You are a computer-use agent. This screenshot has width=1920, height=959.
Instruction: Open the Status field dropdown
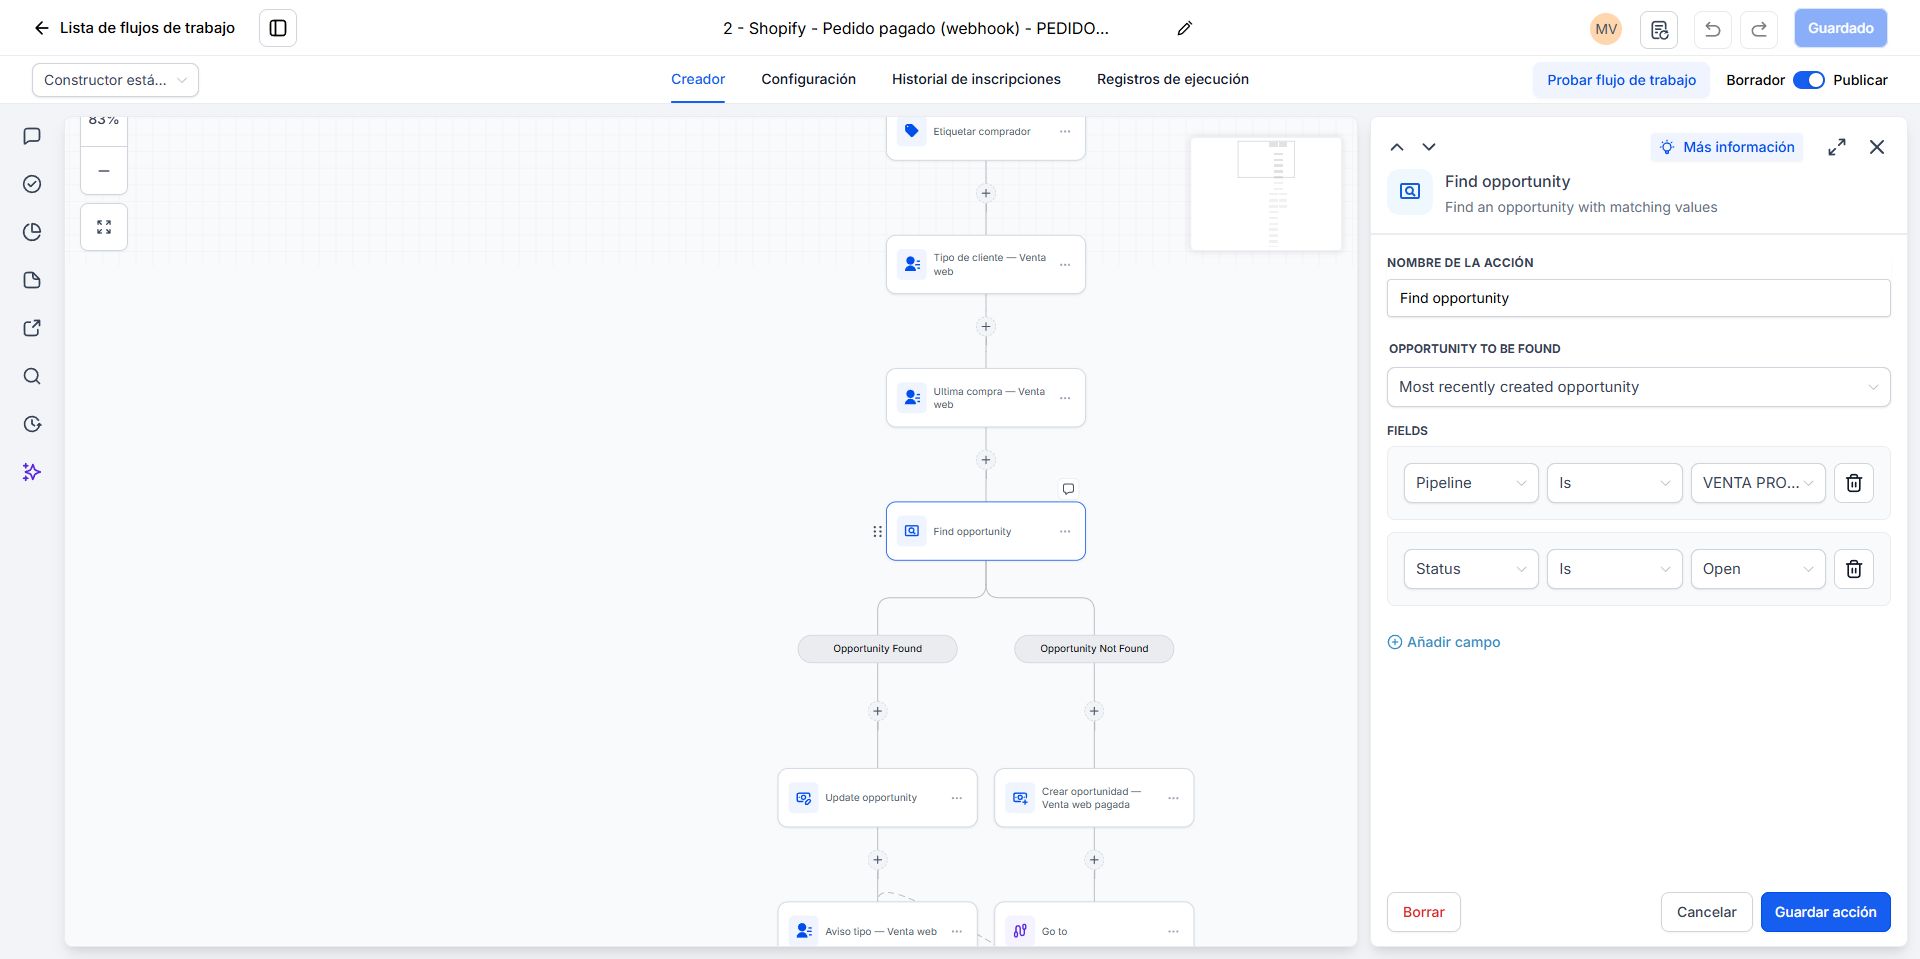(1471, 569)
